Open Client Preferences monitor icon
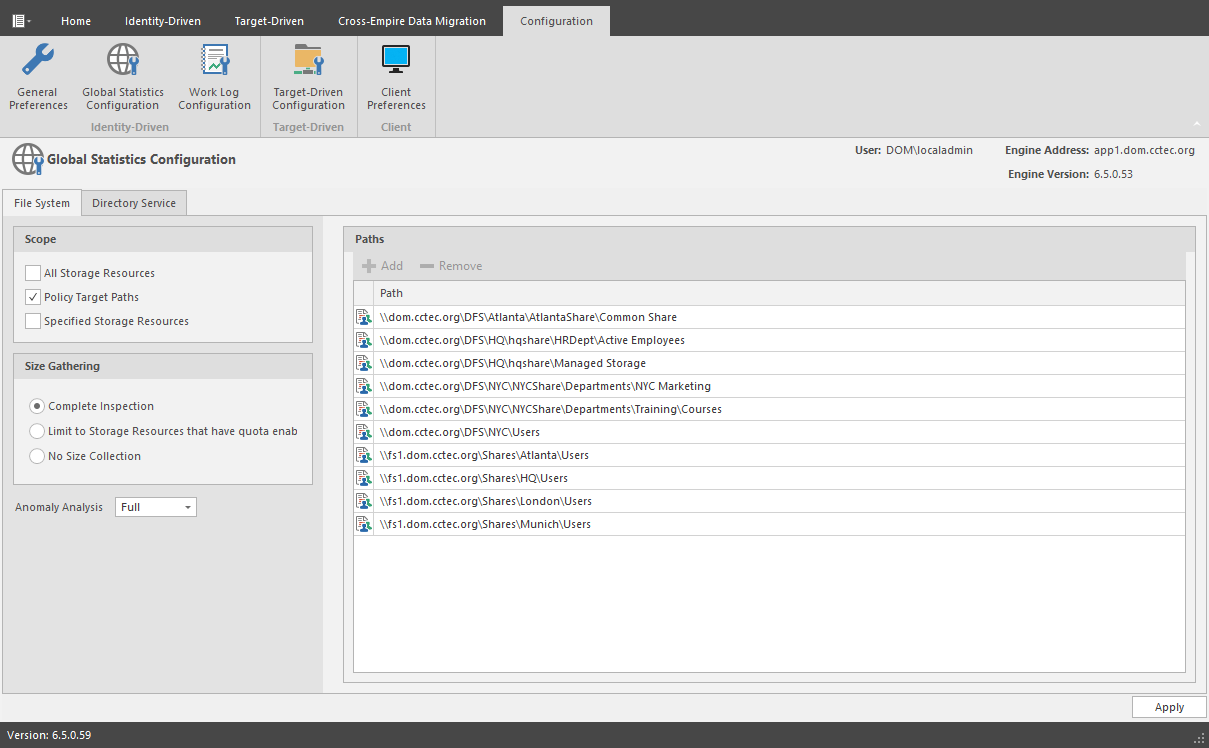 396,61
